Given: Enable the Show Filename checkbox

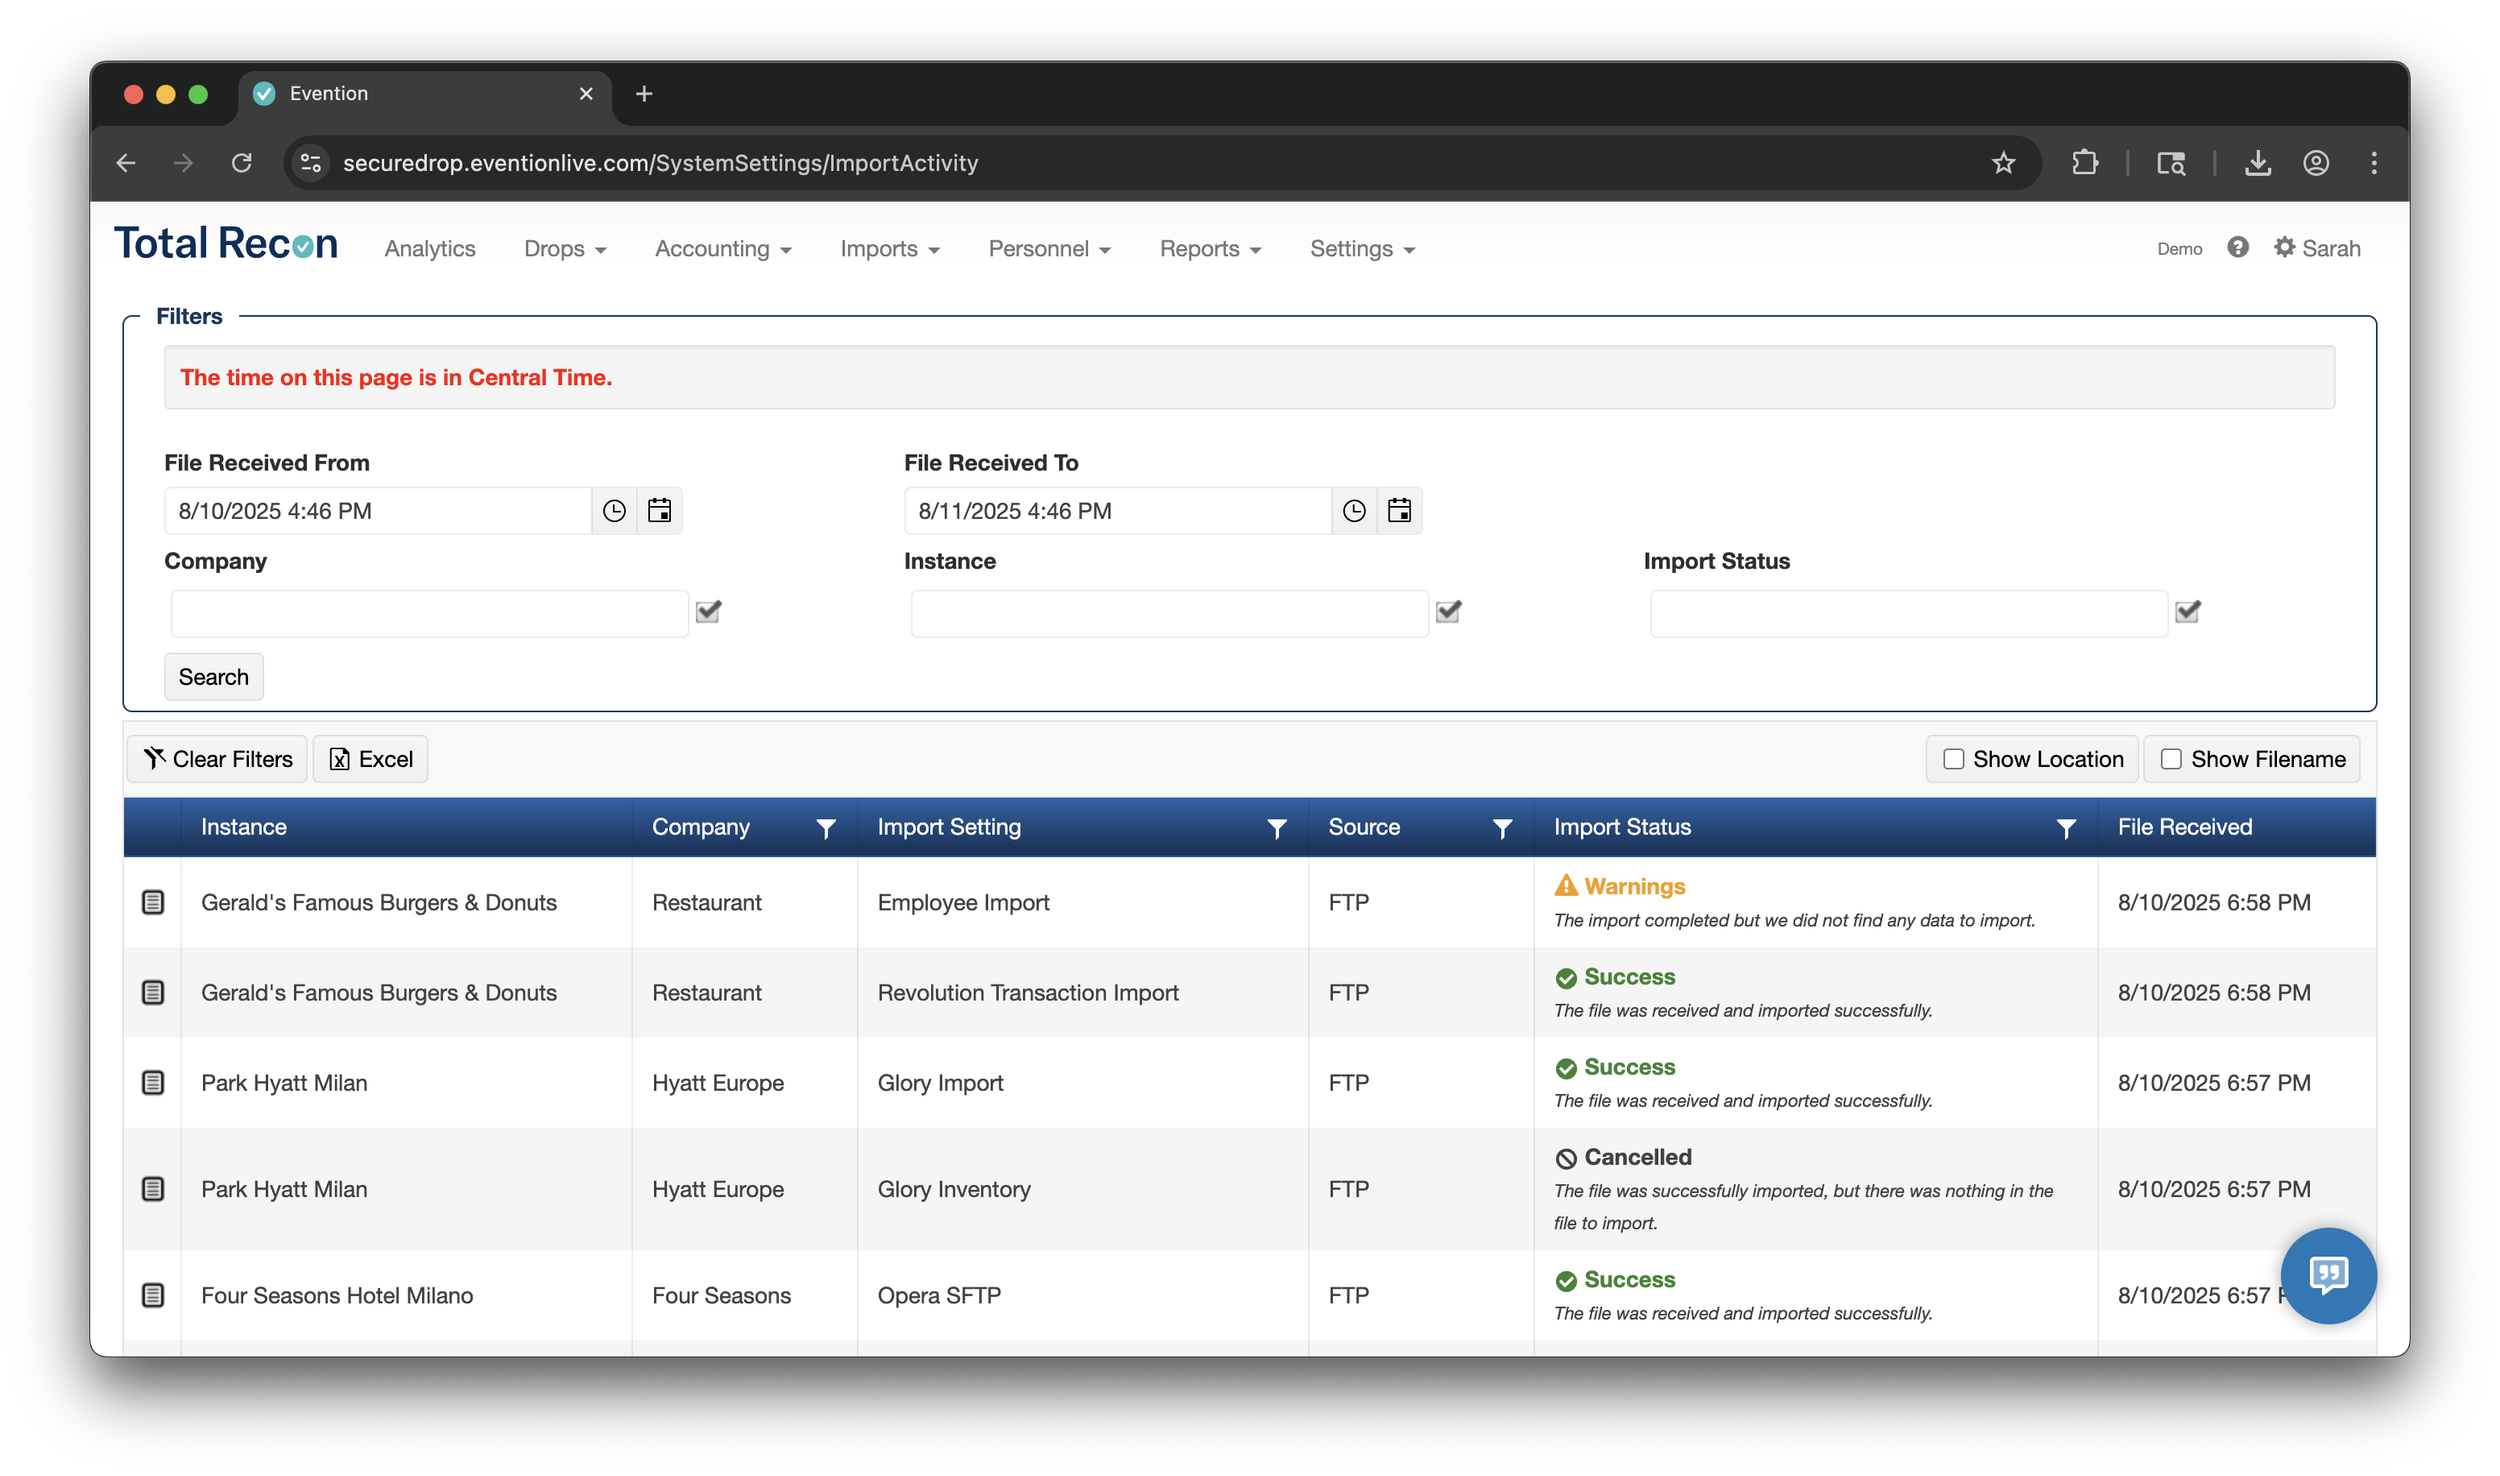Looking at the screenshot, I should pos(2171,759).
